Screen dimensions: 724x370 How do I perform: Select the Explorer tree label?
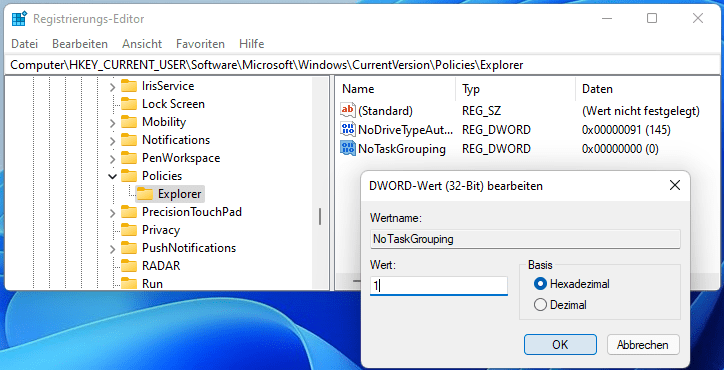pos(180,194)
